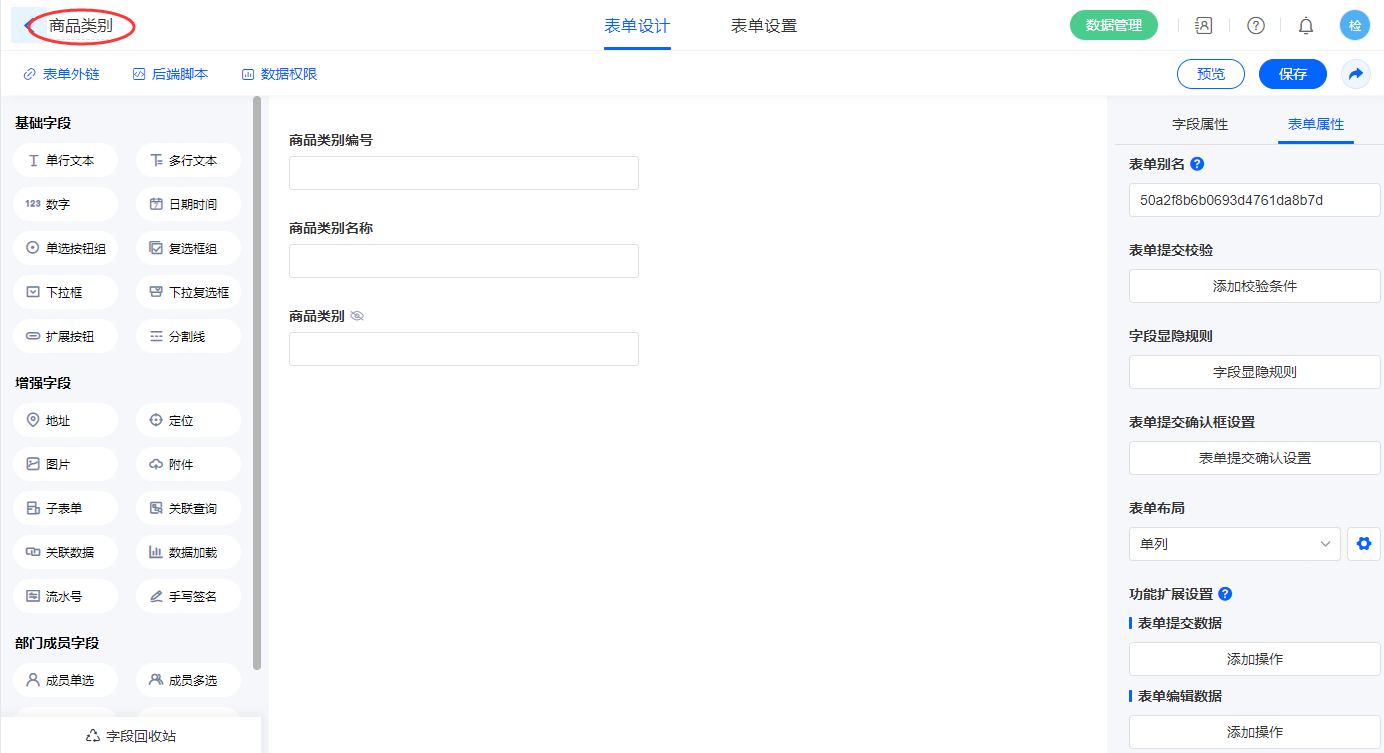Open the layout settings gear icon
1384x753 pixels.
(1363, 544)
